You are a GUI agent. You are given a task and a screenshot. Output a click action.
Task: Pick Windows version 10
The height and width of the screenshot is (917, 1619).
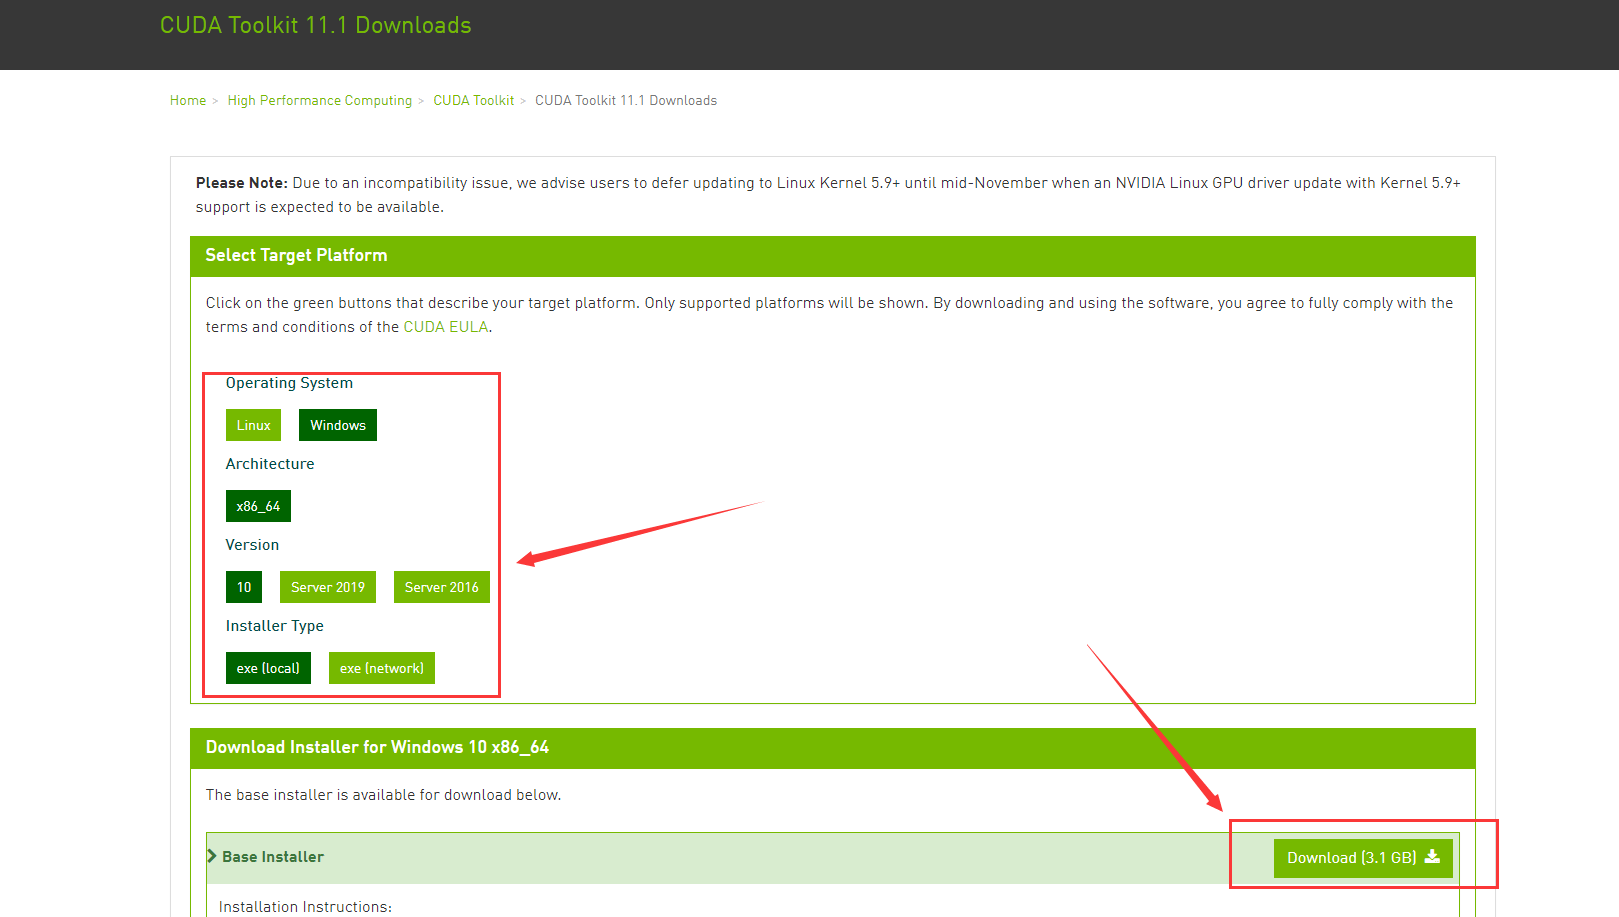coord(244,587)
